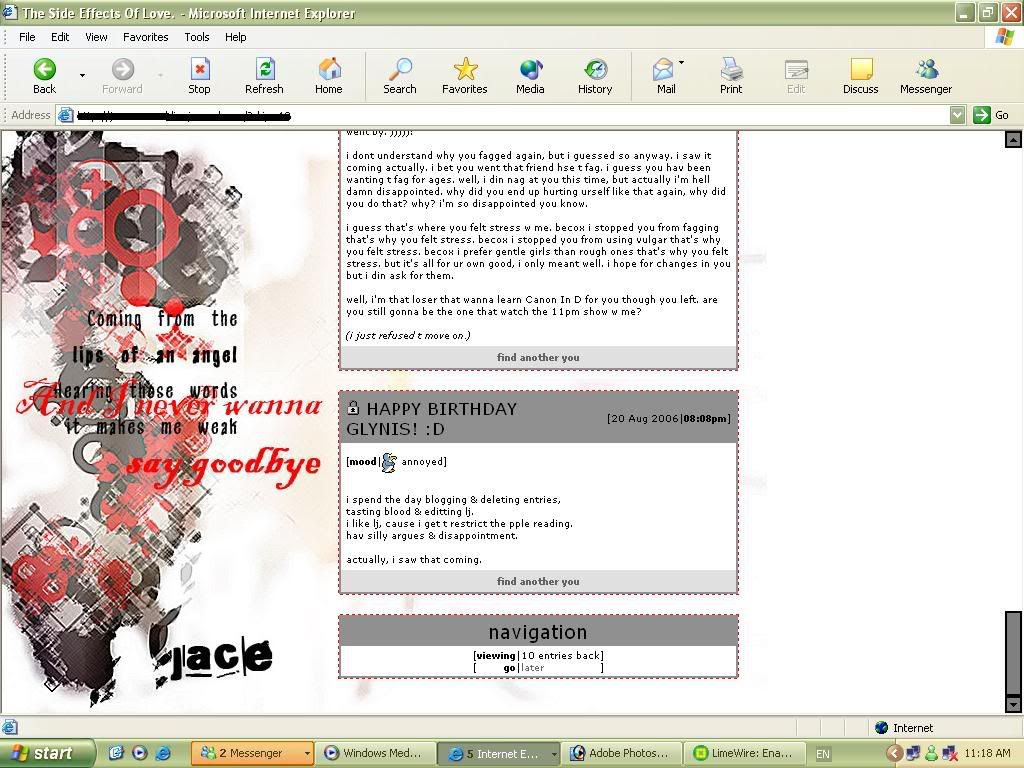Open the Windows Start menu
1024x768 pixels.
click(x=47, y=754)
